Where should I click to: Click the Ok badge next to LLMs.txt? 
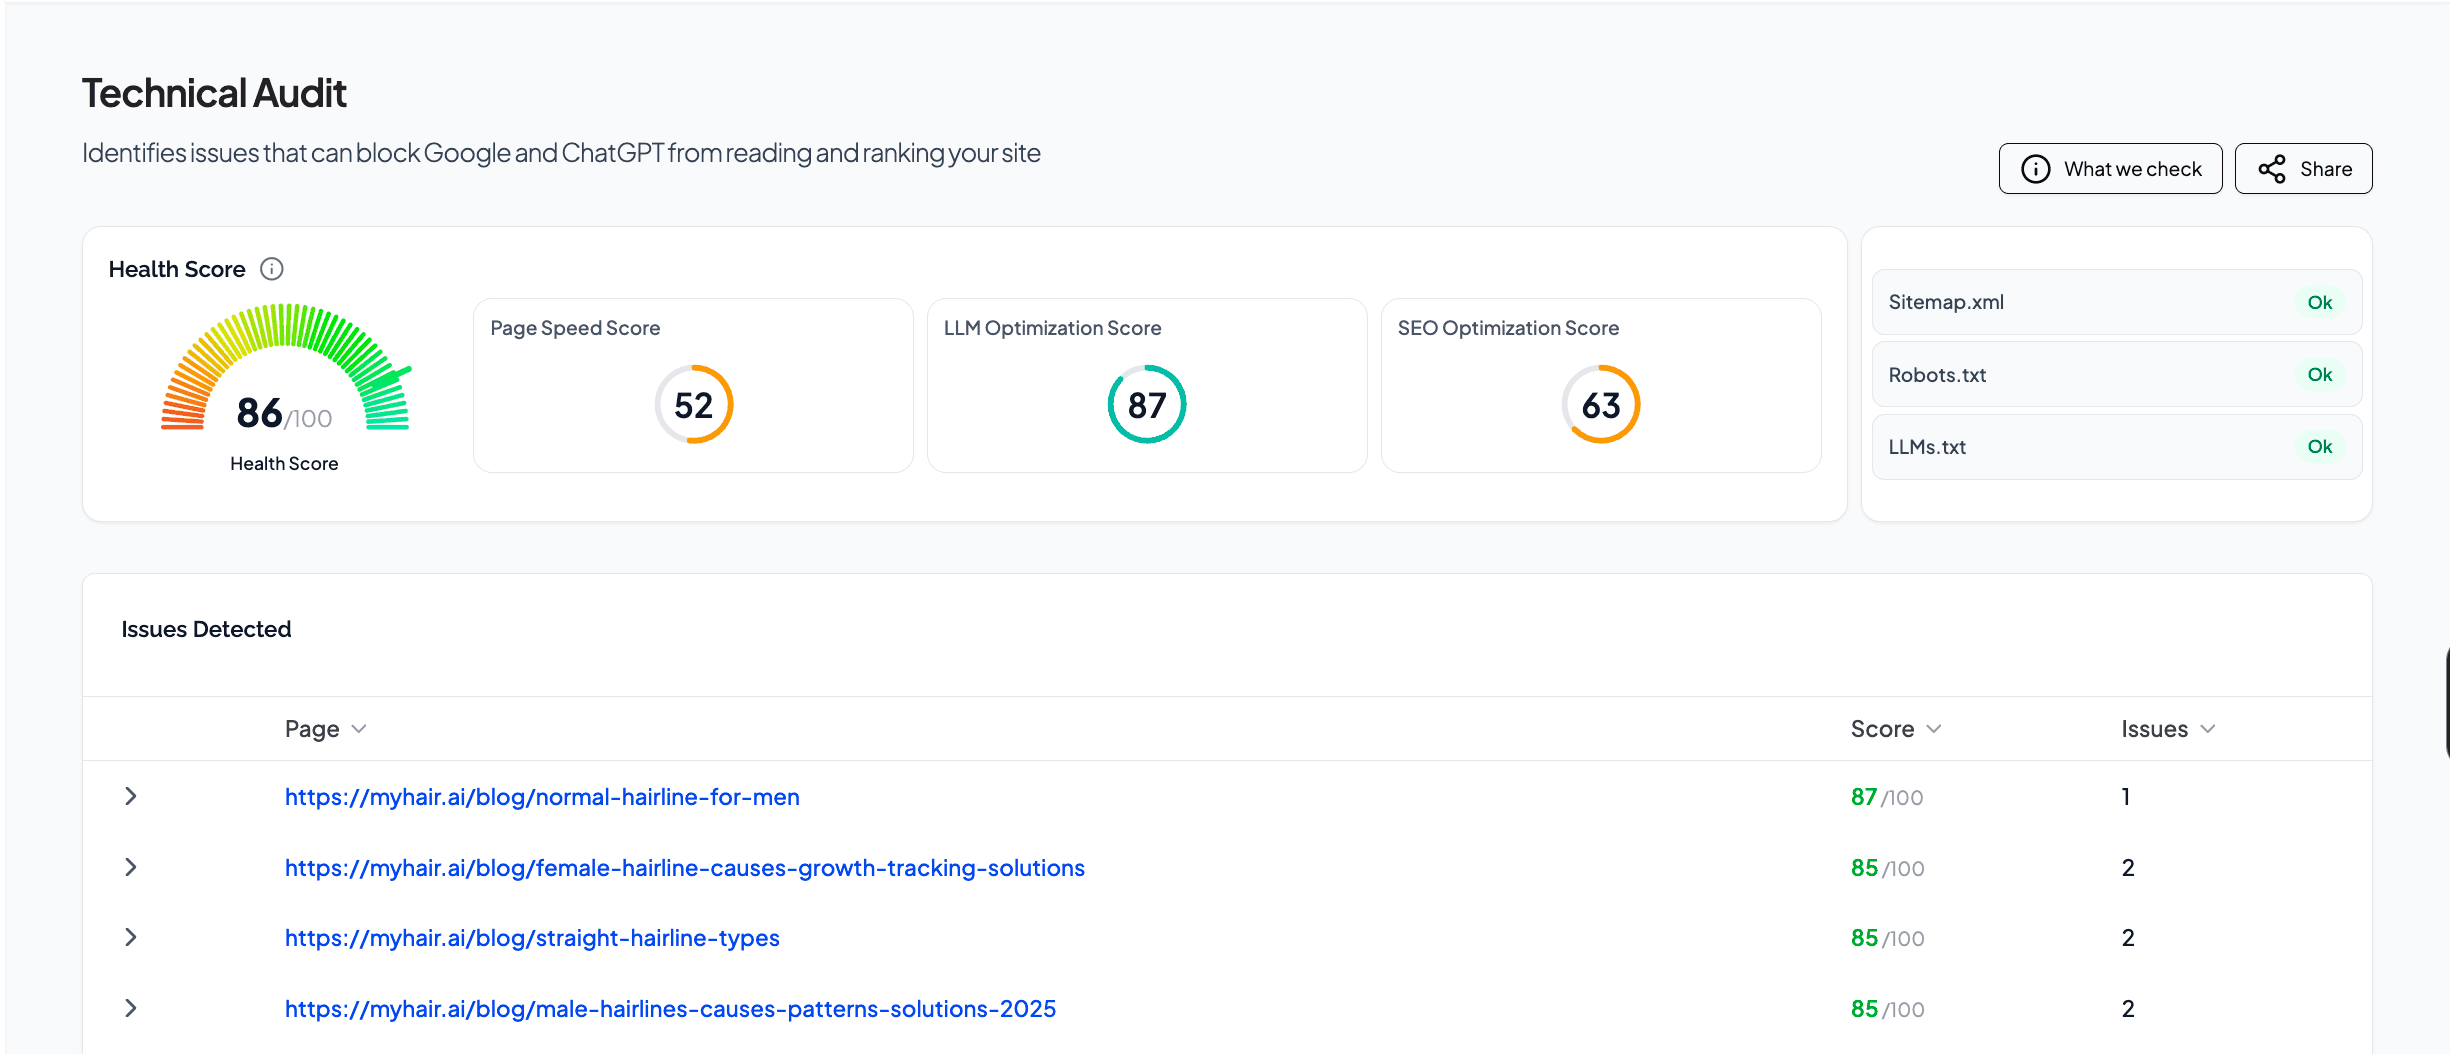tap(2320, 447)
